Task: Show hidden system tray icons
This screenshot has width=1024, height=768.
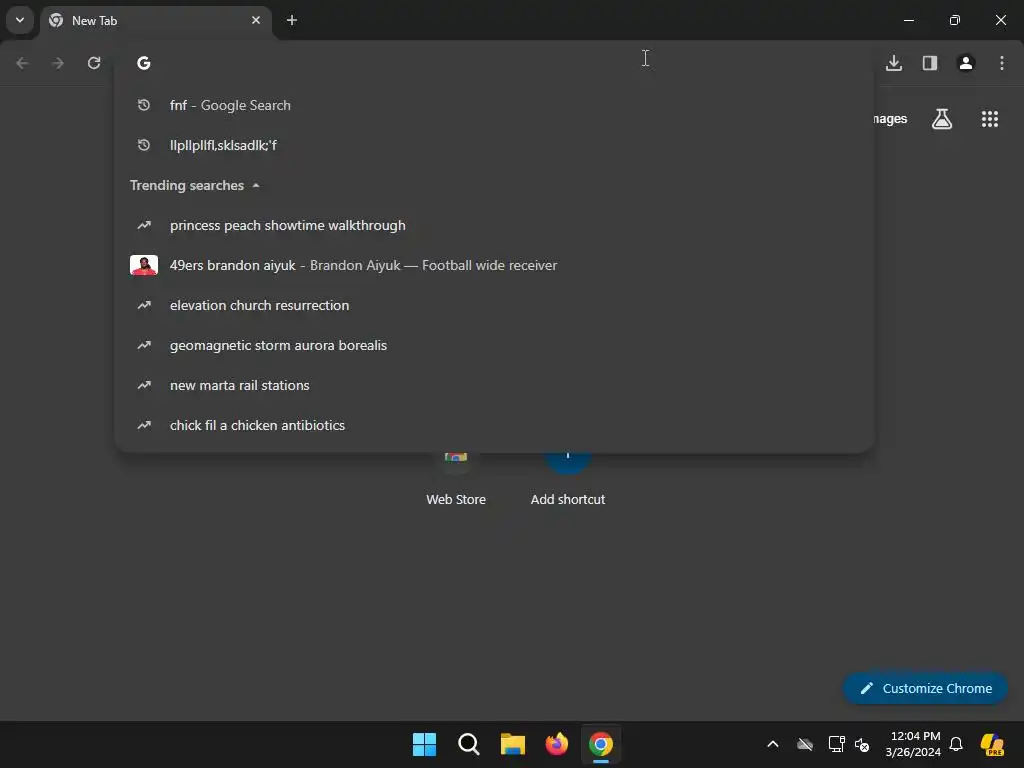Action: pos(773,744)
